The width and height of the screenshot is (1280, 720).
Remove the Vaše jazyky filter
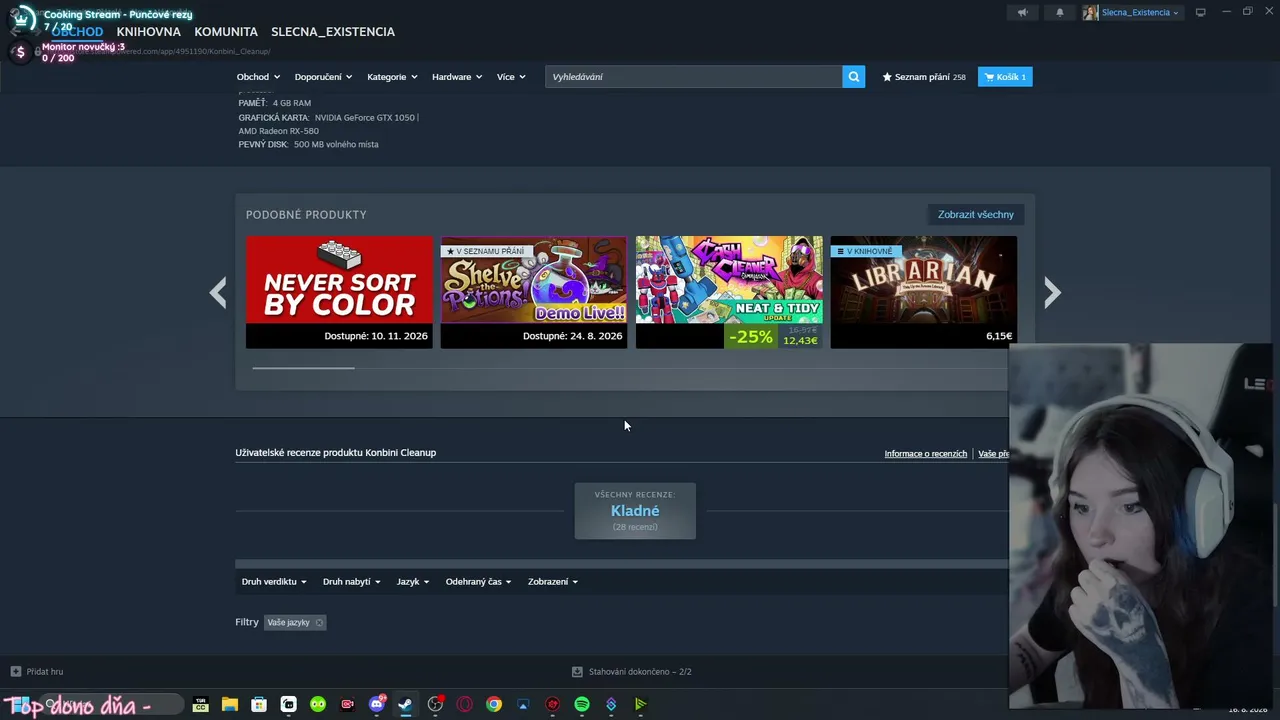(x=319, y=622)
